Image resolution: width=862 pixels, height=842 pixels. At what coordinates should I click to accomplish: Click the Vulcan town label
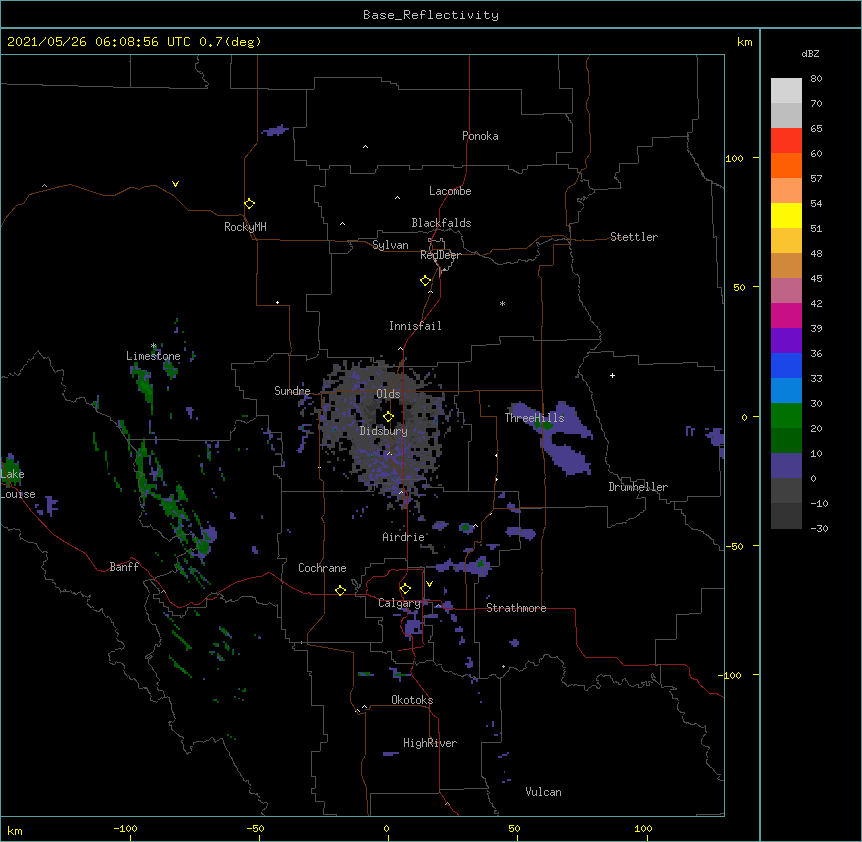click(543, 792)
